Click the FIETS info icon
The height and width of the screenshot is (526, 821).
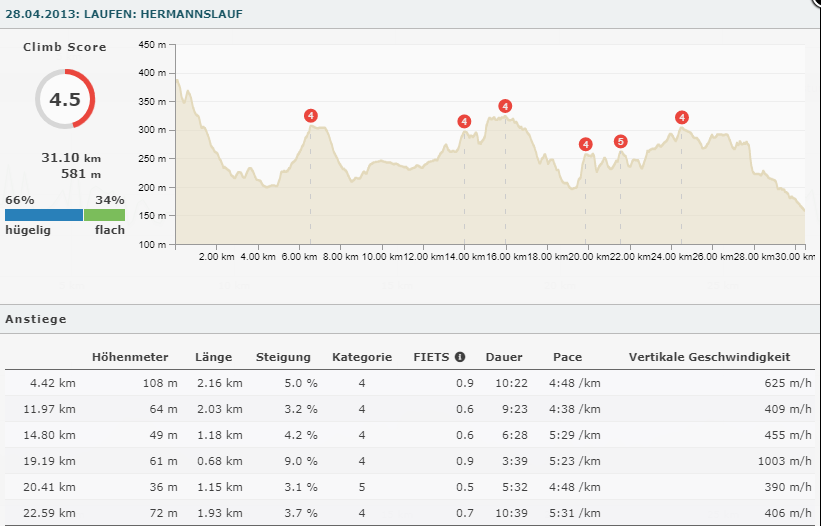[x=459, y=357]
